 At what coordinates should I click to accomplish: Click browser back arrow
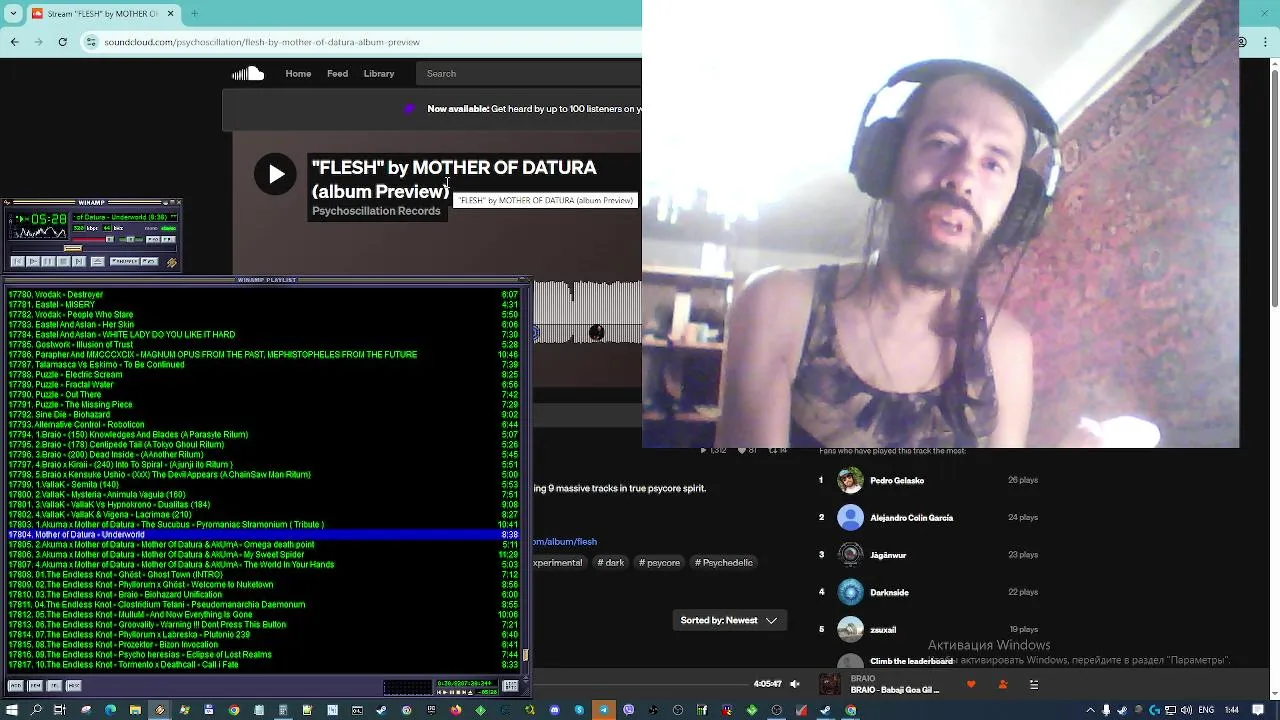click(x=14, y=42)
